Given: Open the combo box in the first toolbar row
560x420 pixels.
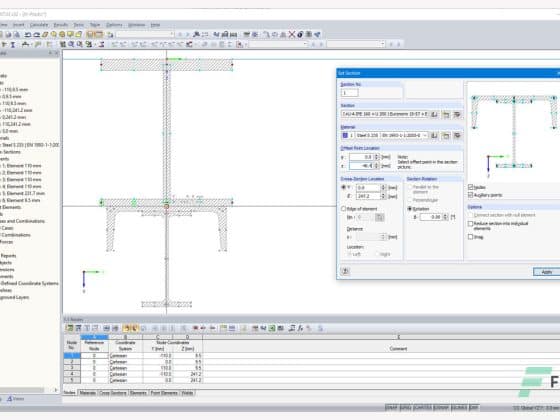Looking at the screenshot, I should tap(145, 35).
